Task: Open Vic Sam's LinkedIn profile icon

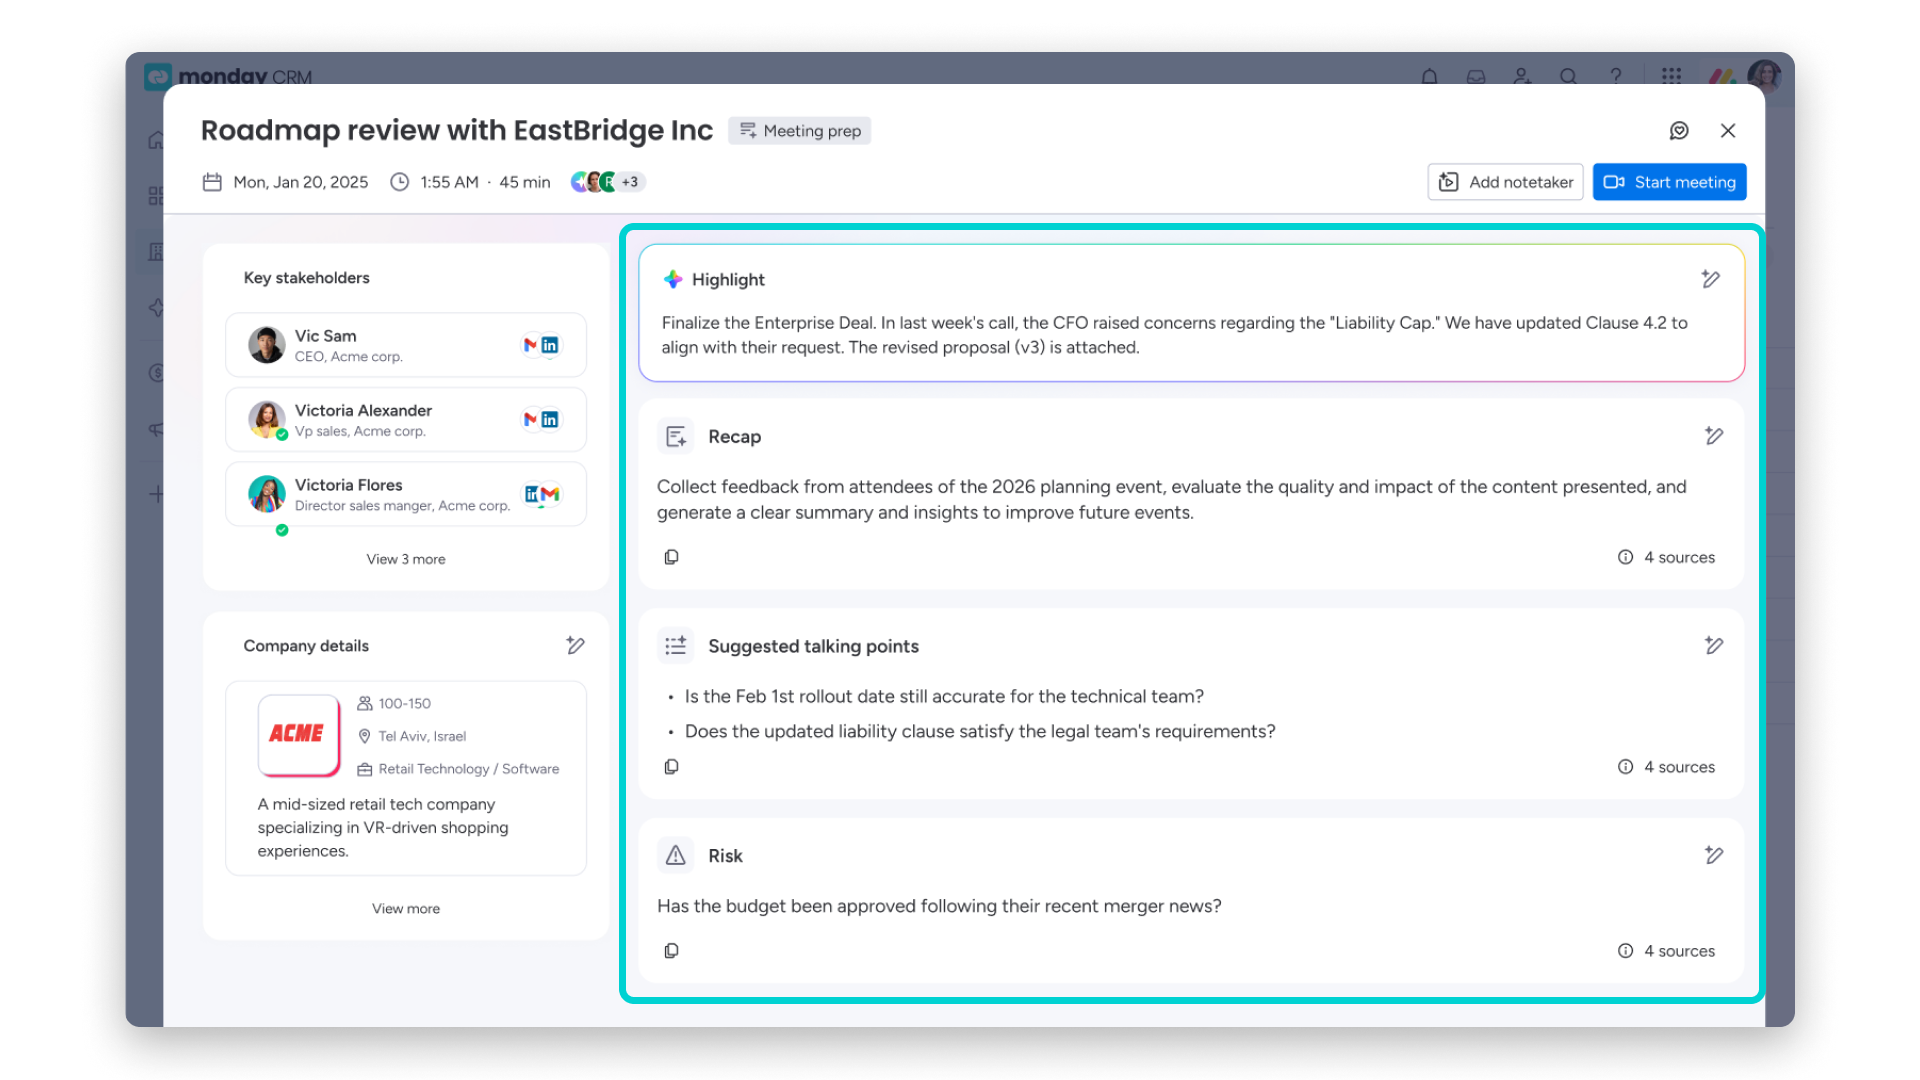Action: click(550, 345)
